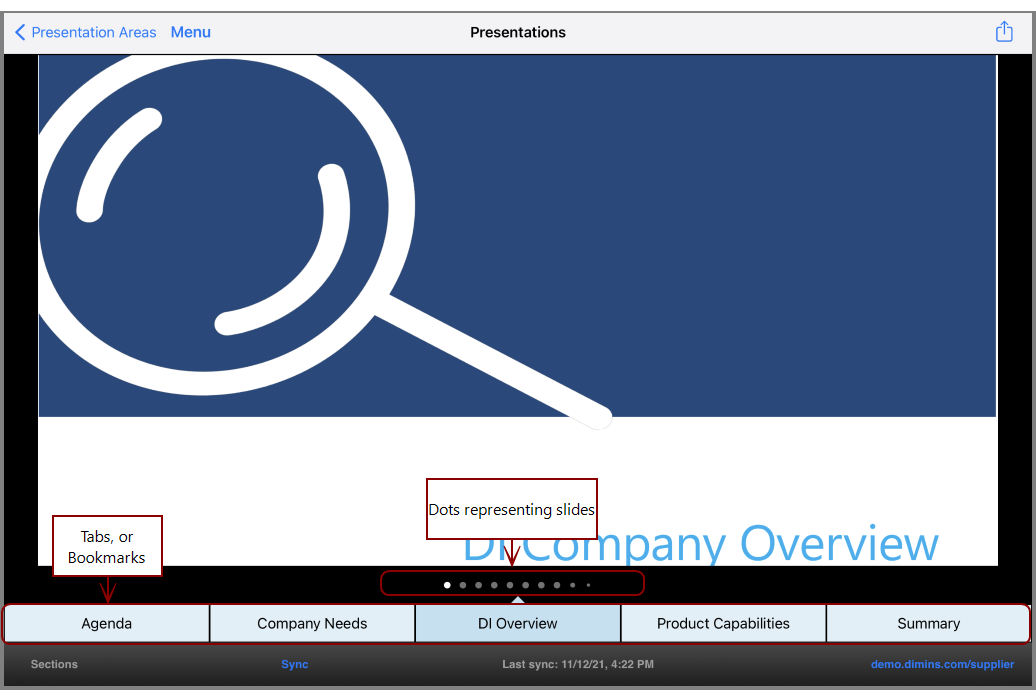Open the share sheet

1004,31
